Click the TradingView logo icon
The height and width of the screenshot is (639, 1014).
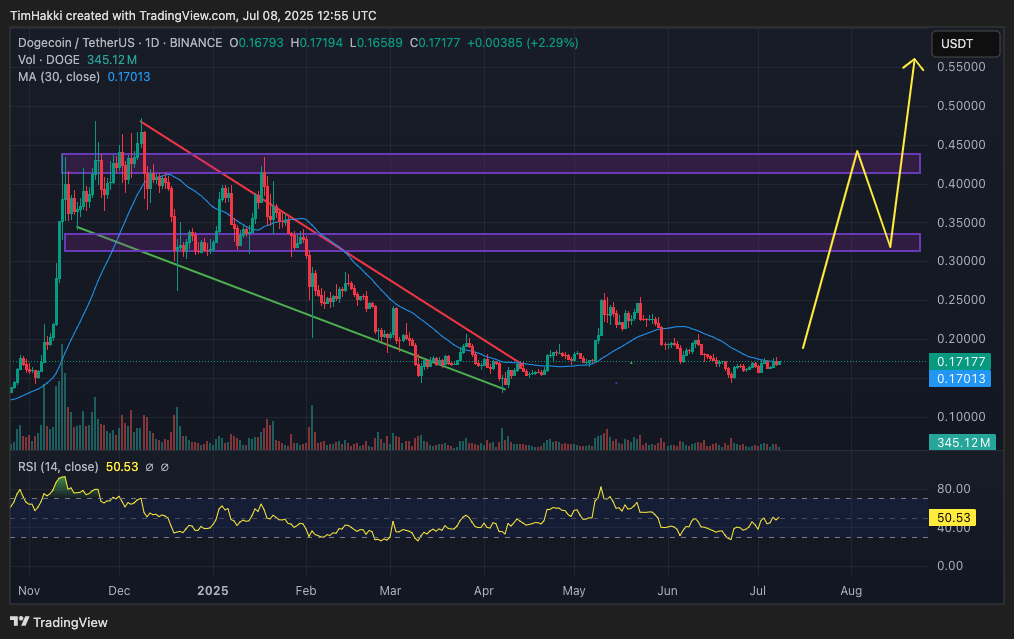click(19, 621)
